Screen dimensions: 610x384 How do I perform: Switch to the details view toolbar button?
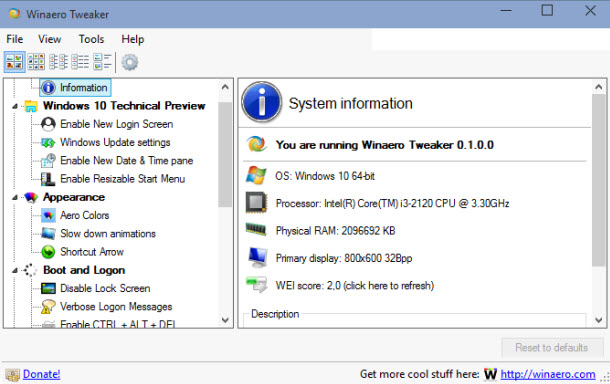pyautogui.click(x=102, y=62)
